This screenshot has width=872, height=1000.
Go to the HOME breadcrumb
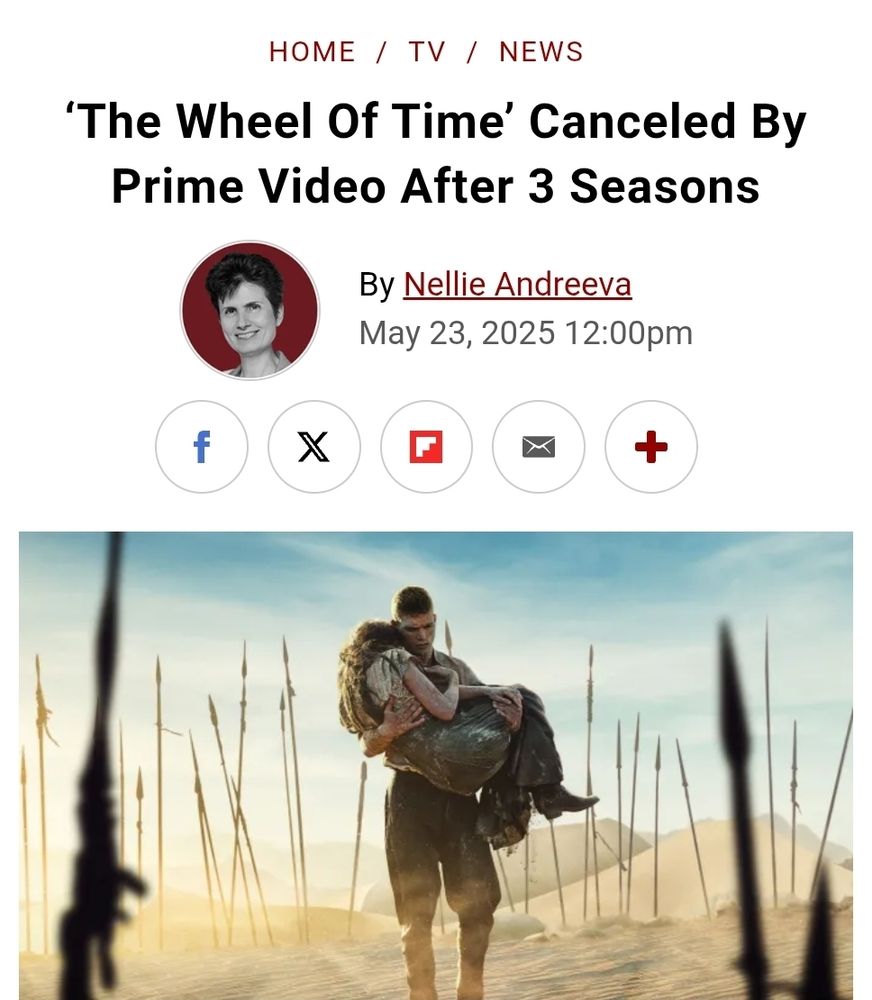[312, 52]
